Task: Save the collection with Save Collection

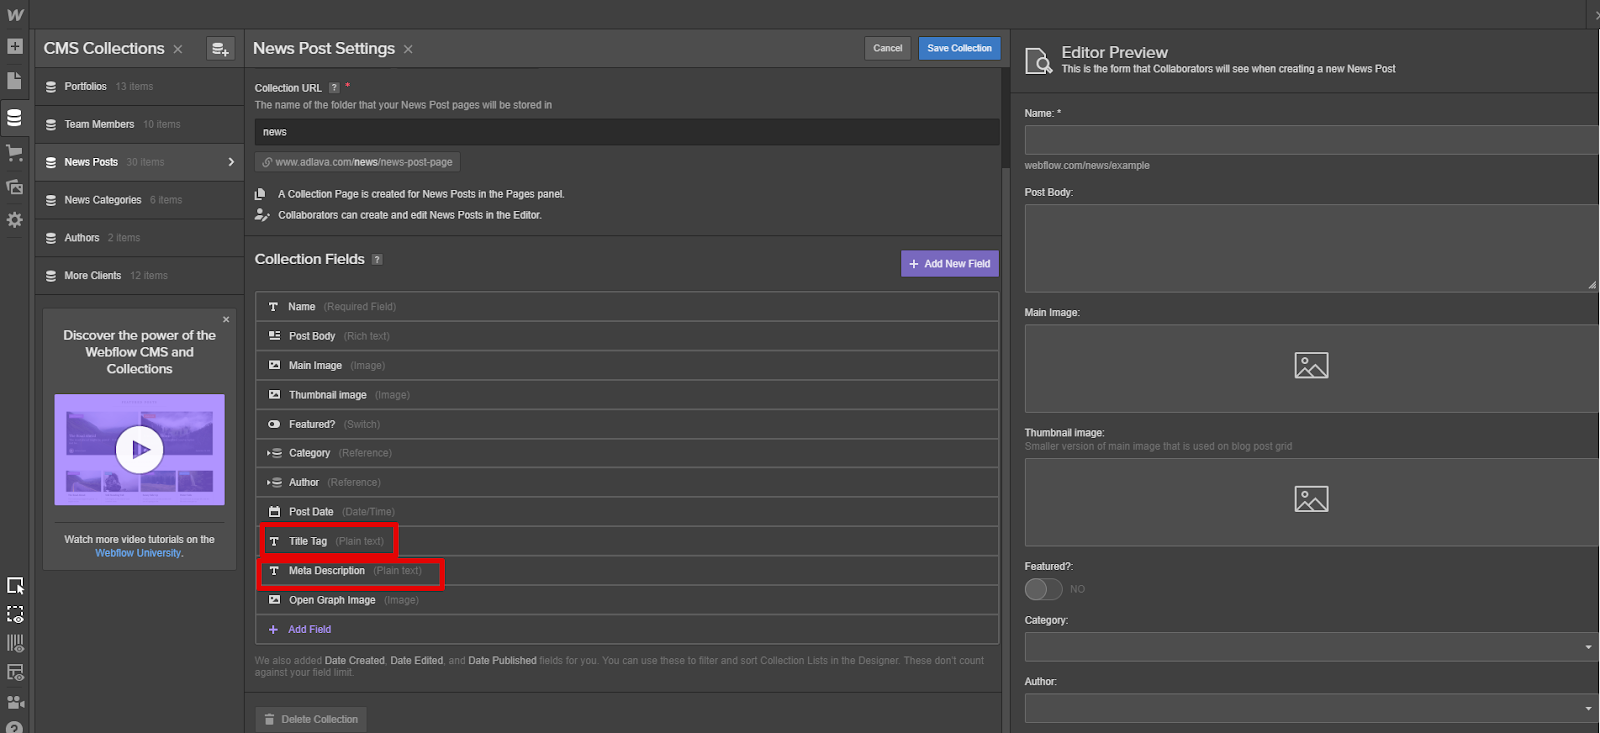Action: (959, 48)
